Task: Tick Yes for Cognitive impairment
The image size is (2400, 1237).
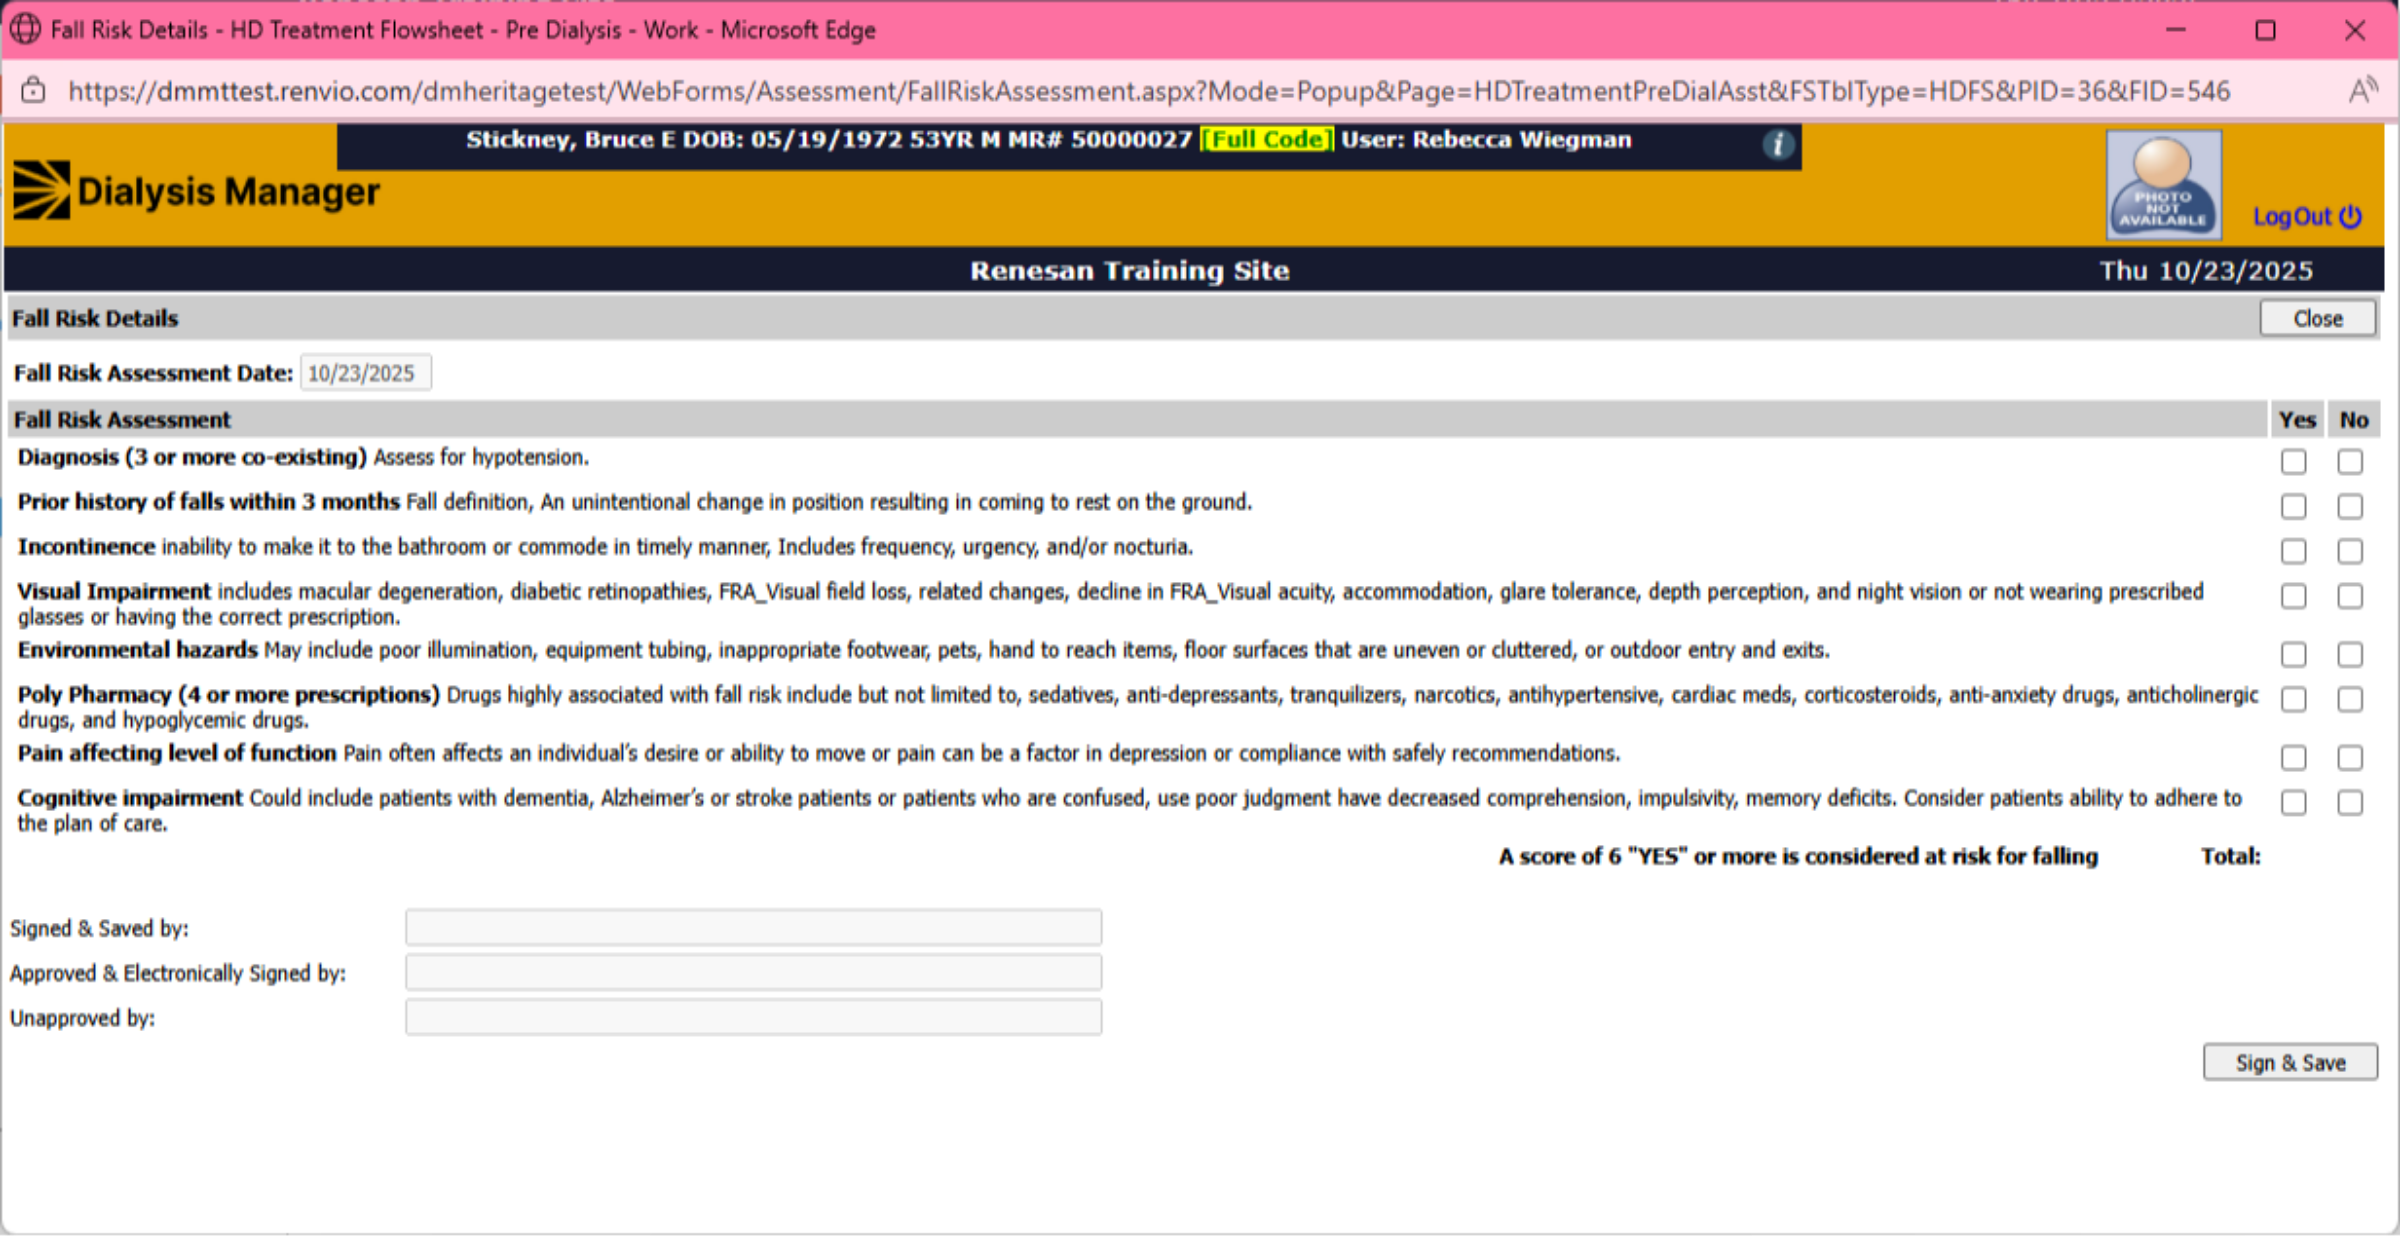Action: pos(2293,802)
